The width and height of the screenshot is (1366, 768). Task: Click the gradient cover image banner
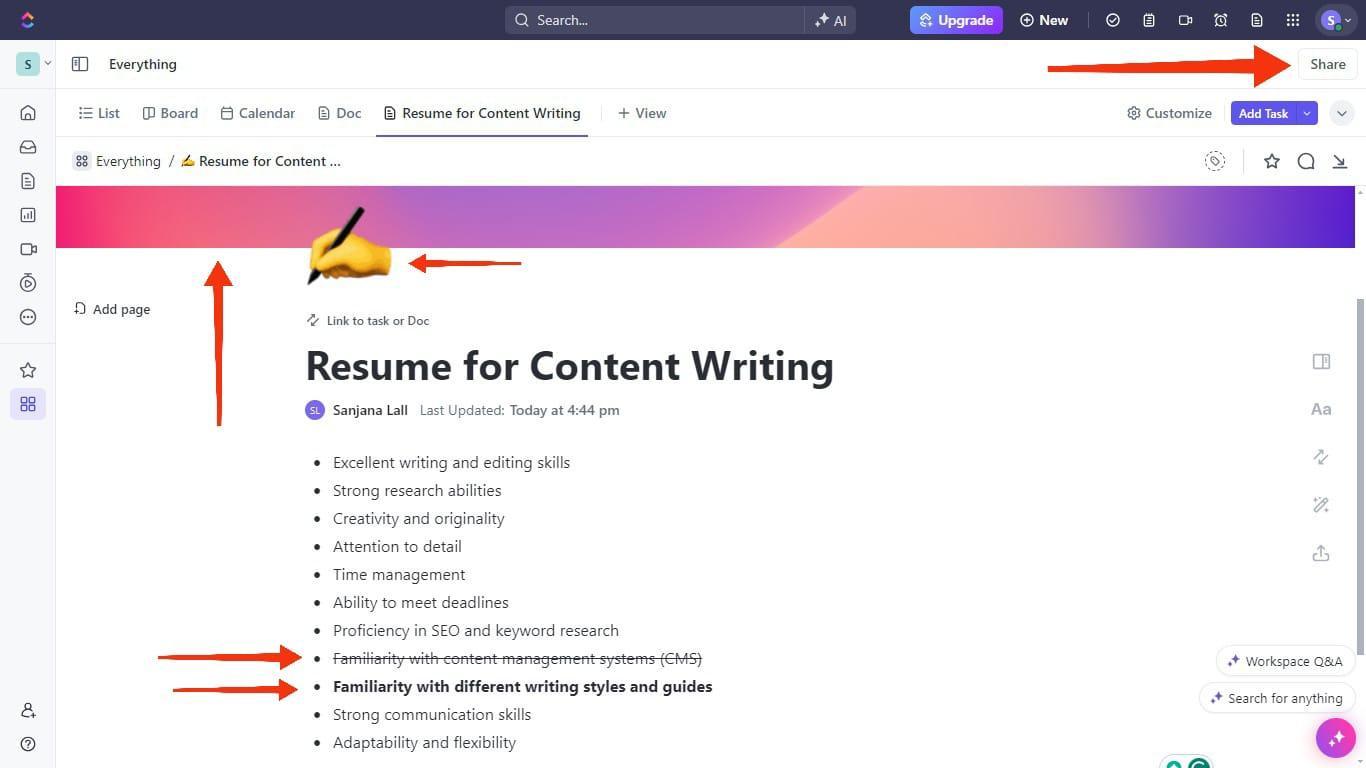[x=705, y=217]
